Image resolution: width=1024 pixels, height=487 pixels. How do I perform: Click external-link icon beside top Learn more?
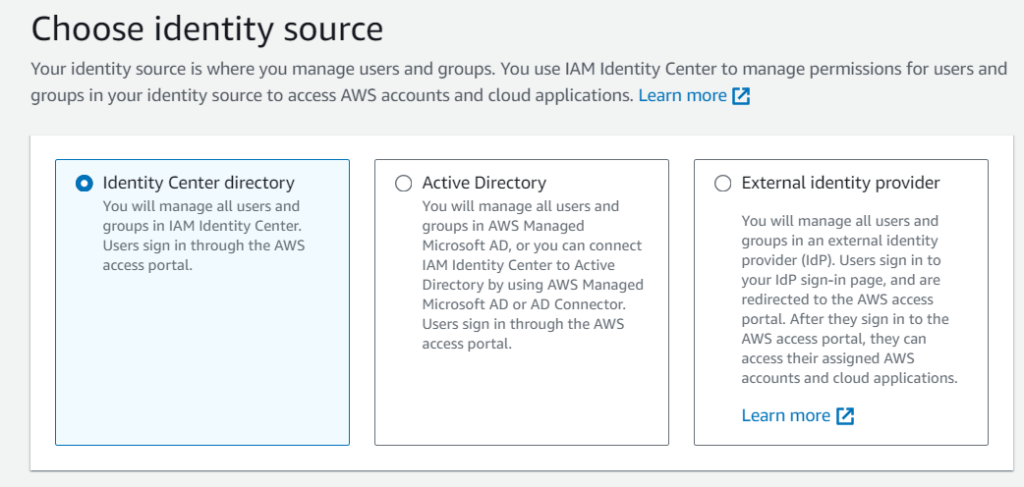coord(741,96)
